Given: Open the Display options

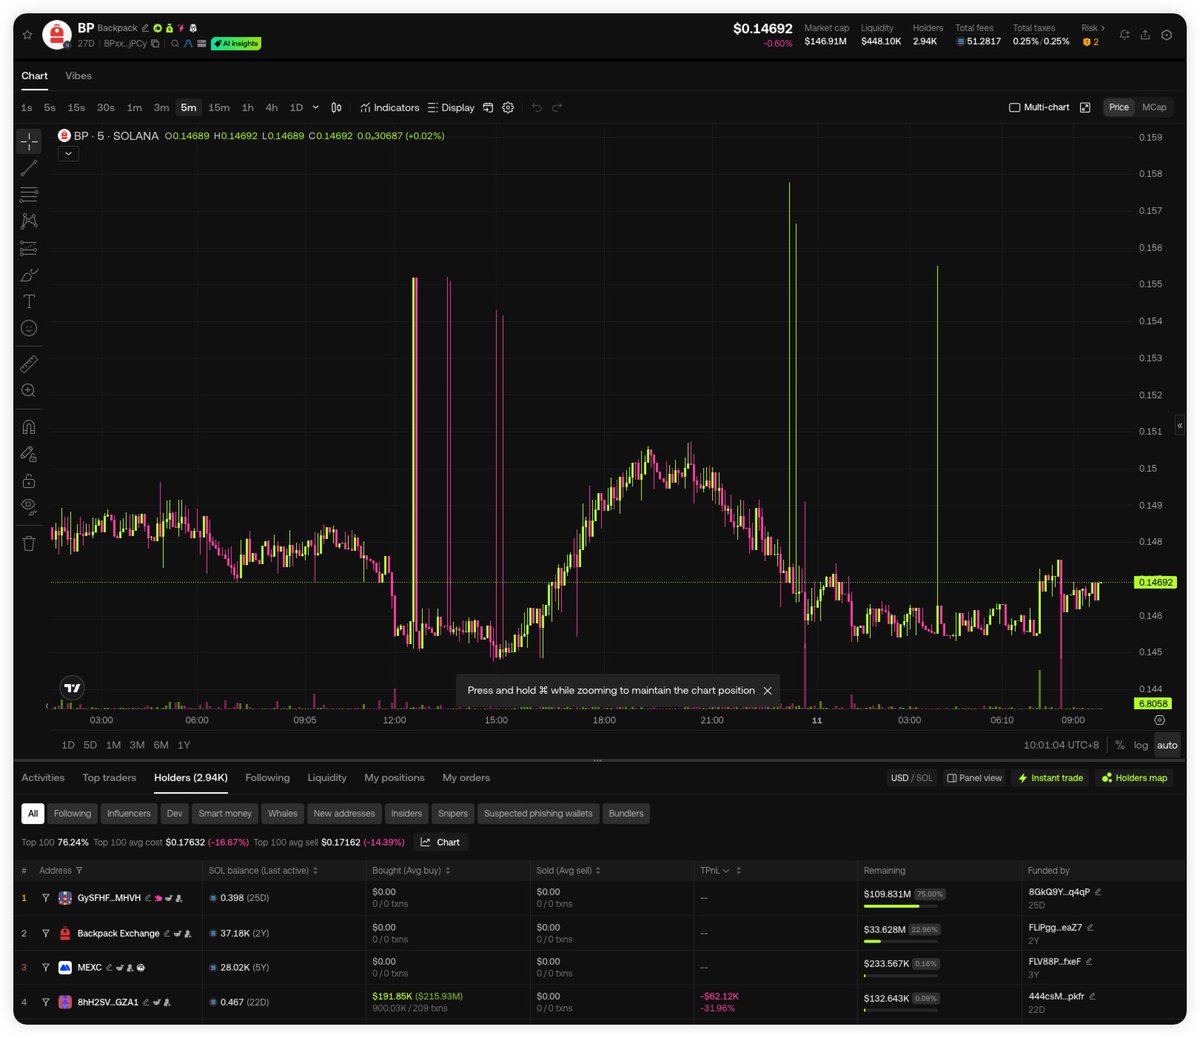Looking at the screenshot, I should 451,108.
